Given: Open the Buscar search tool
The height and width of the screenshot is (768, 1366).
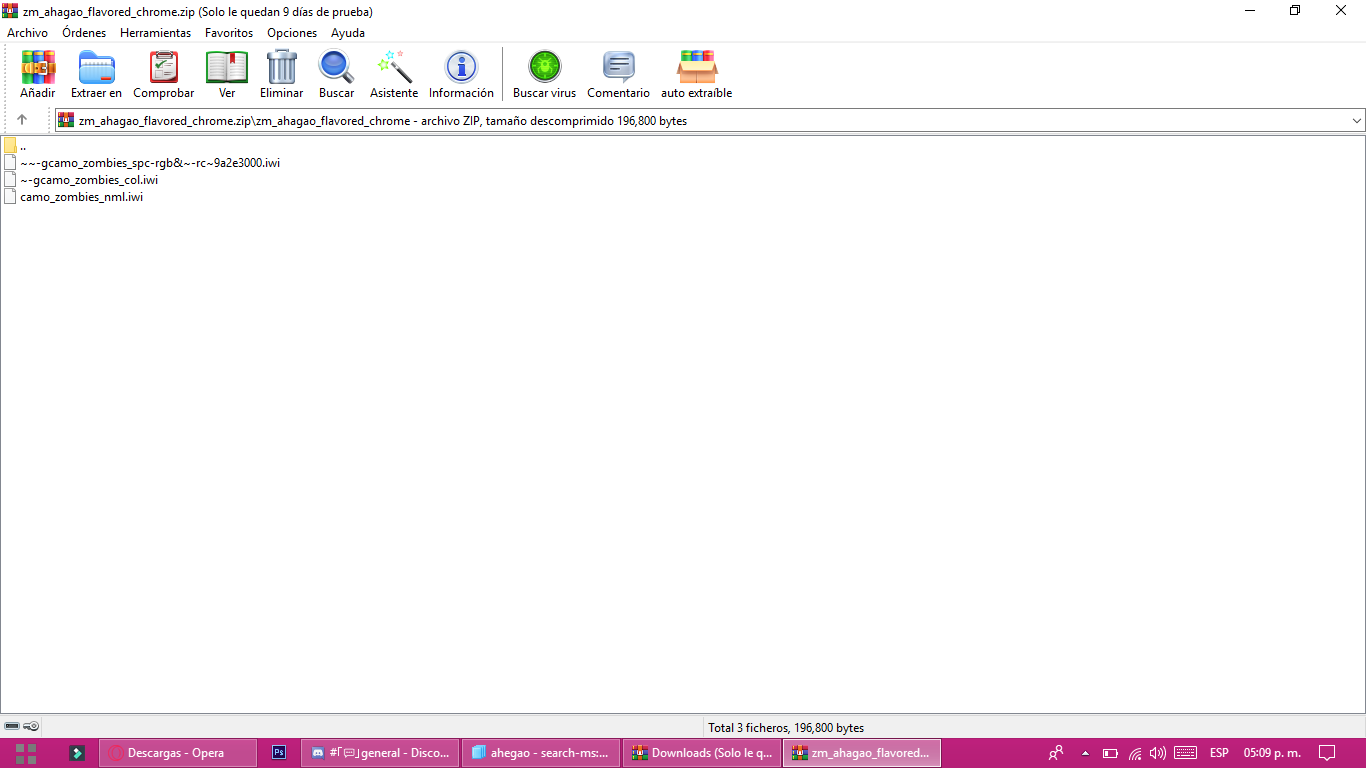Looking at the screenshot, I should point(337,75).
